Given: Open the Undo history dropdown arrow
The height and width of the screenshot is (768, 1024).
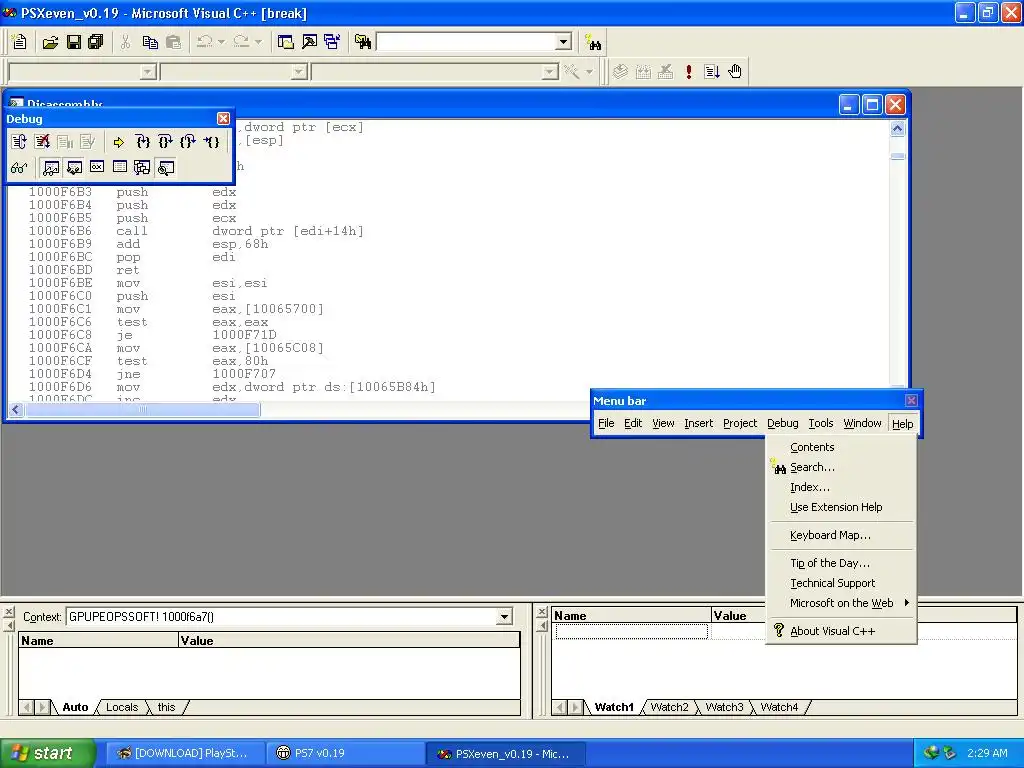Looking at the screenshot, I should [221, 42].
